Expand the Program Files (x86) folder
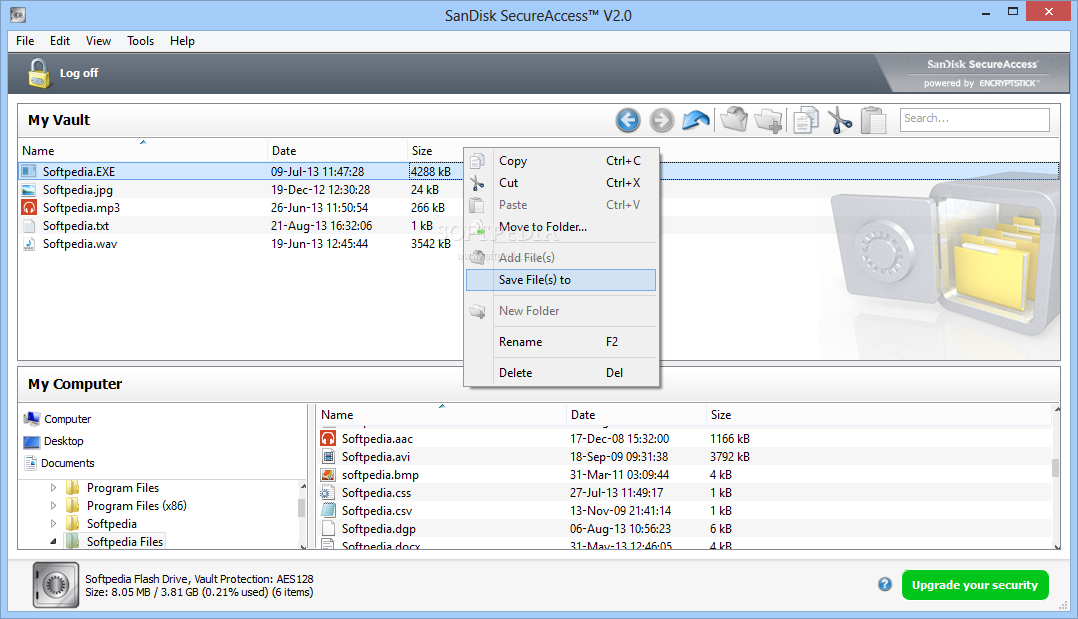The height and width of the screenshot is (619, 1078). (x=54, y=506)
